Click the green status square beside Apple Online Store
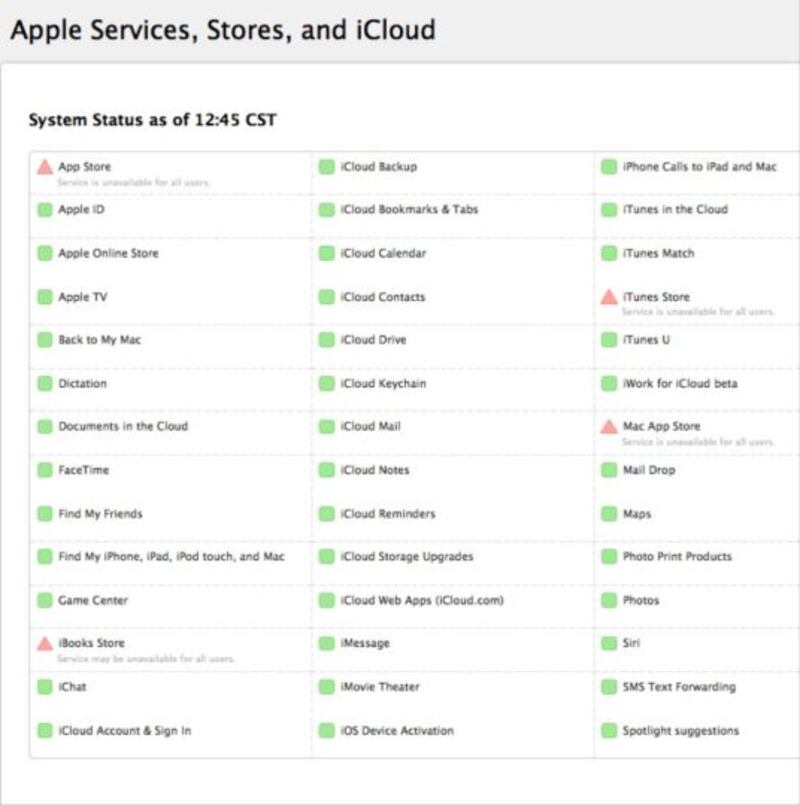 [45, 253]
